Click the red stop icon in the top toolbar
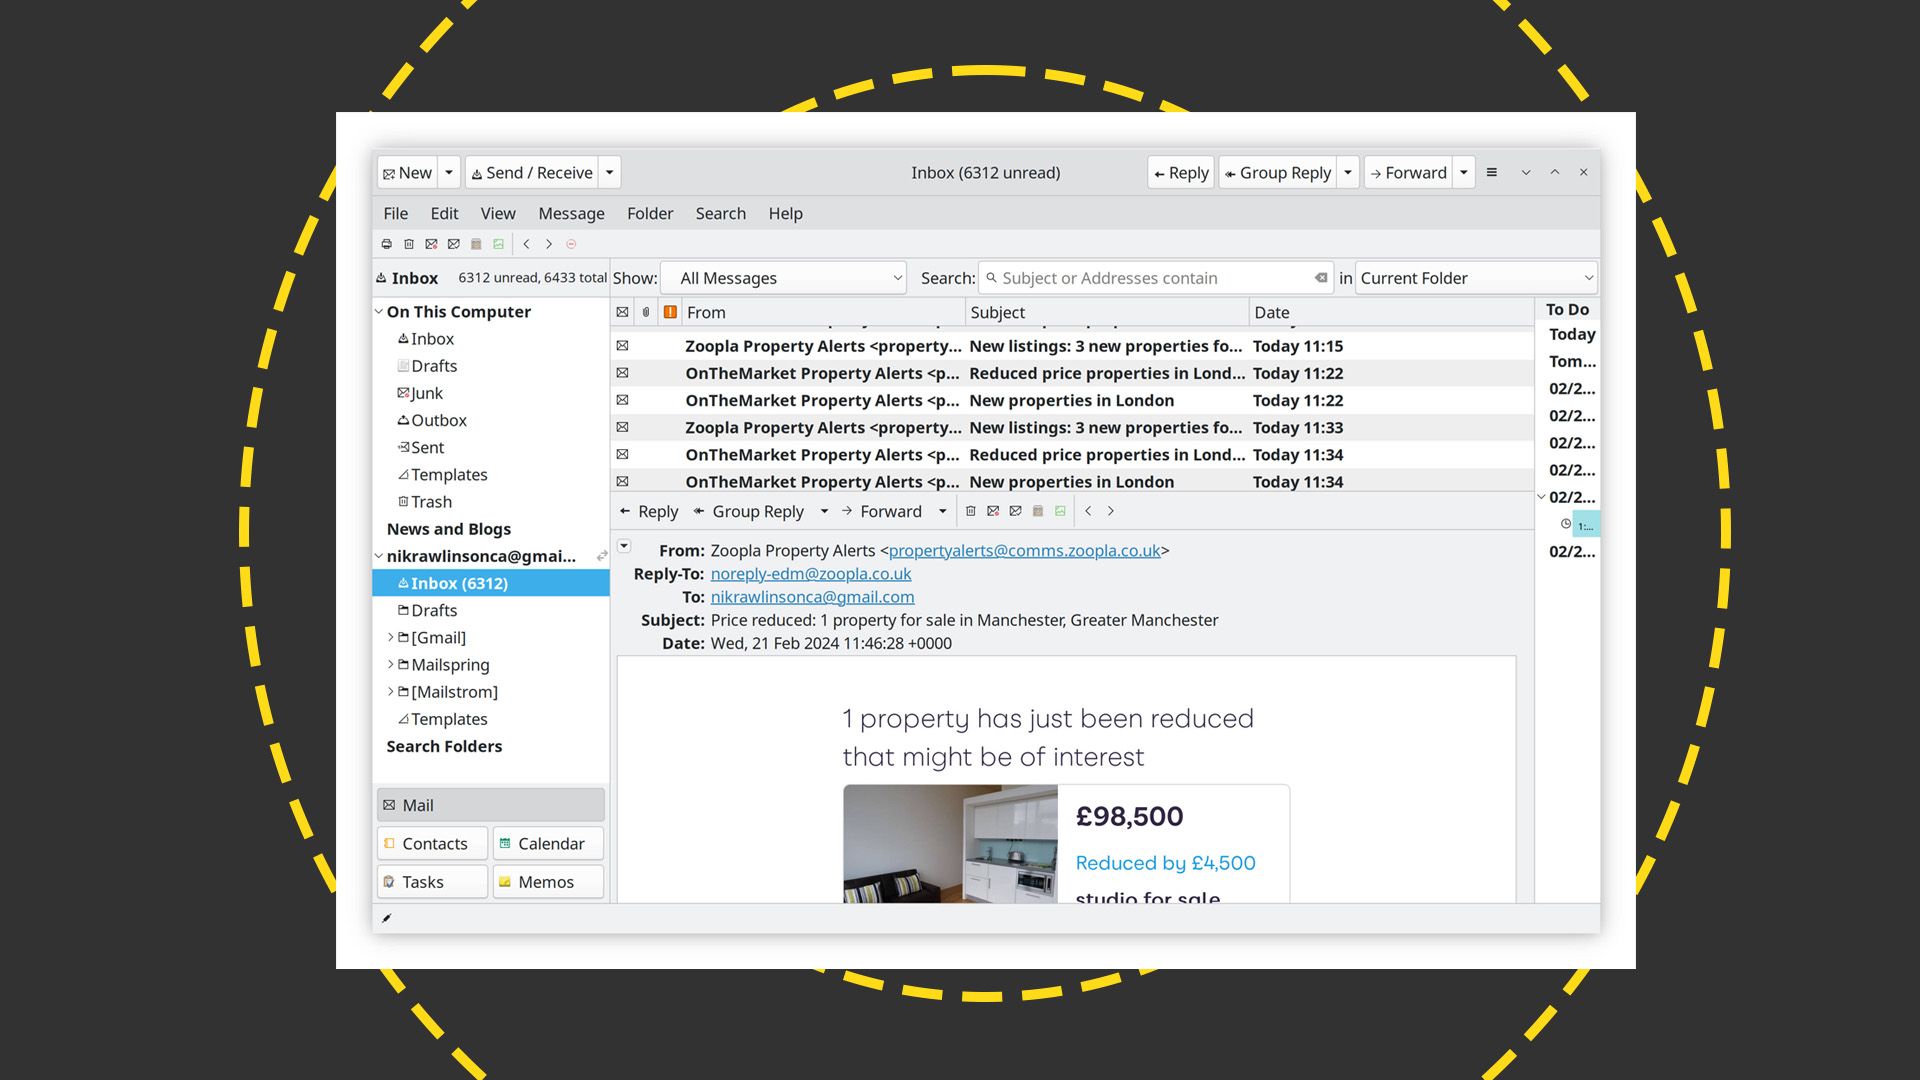The width and height of the screenshot is (1920, 1080). (x=571, y=244)
